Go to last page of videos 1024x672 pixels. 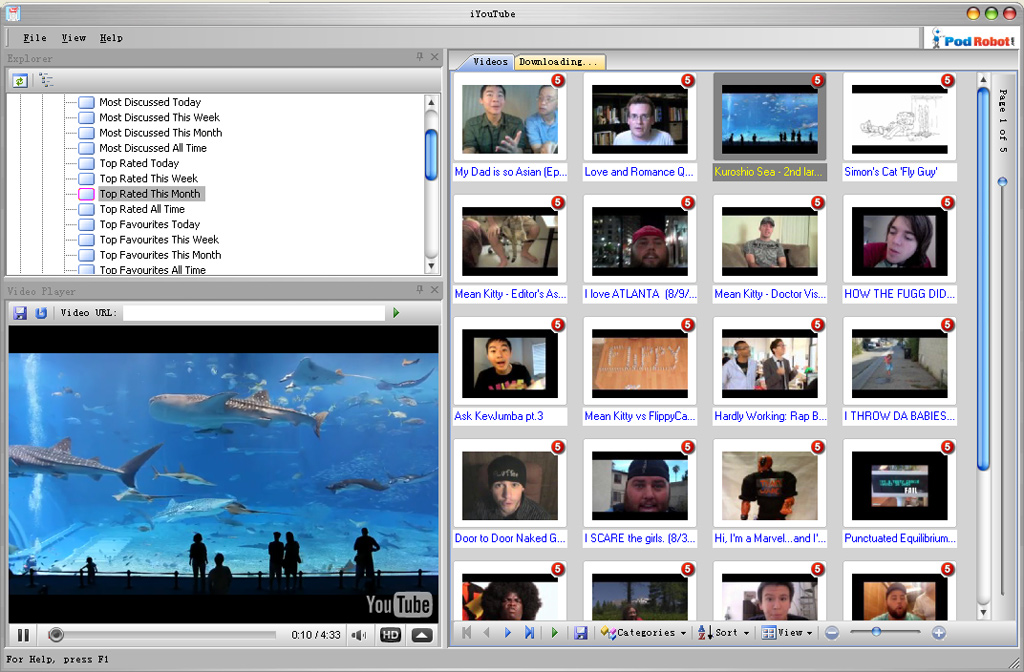tap(529, 632)
